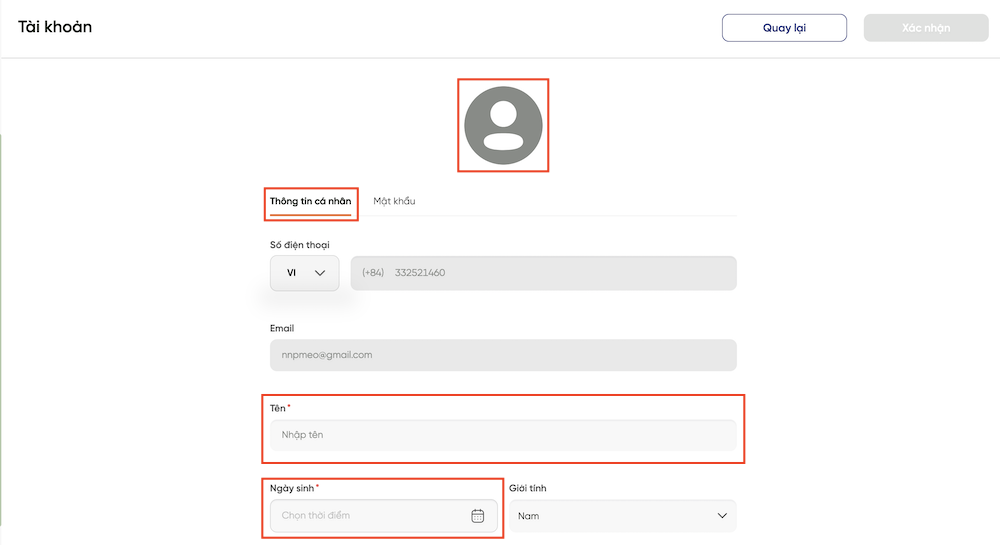Click the (+84) phone prefix
1000x545 pixels.
coord(373,273)
